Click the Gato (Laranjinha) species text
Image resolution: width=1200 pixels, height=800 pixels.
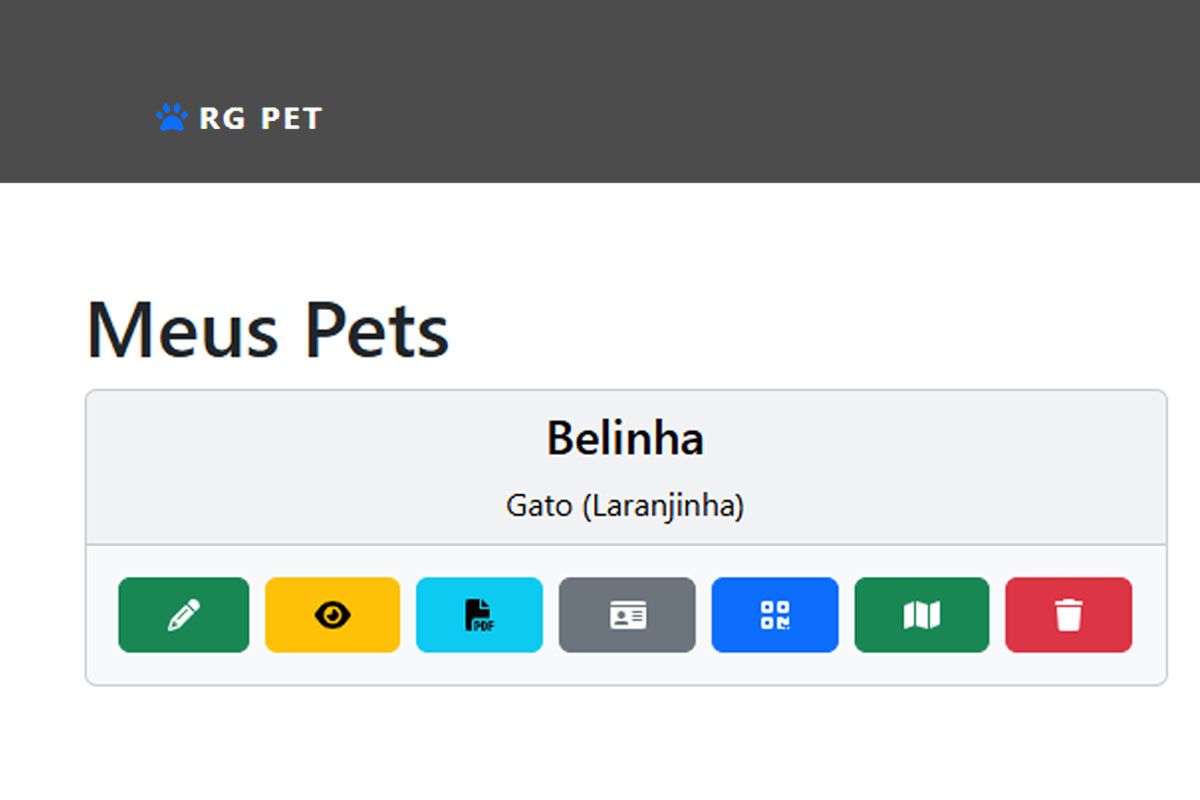(625, 506)
